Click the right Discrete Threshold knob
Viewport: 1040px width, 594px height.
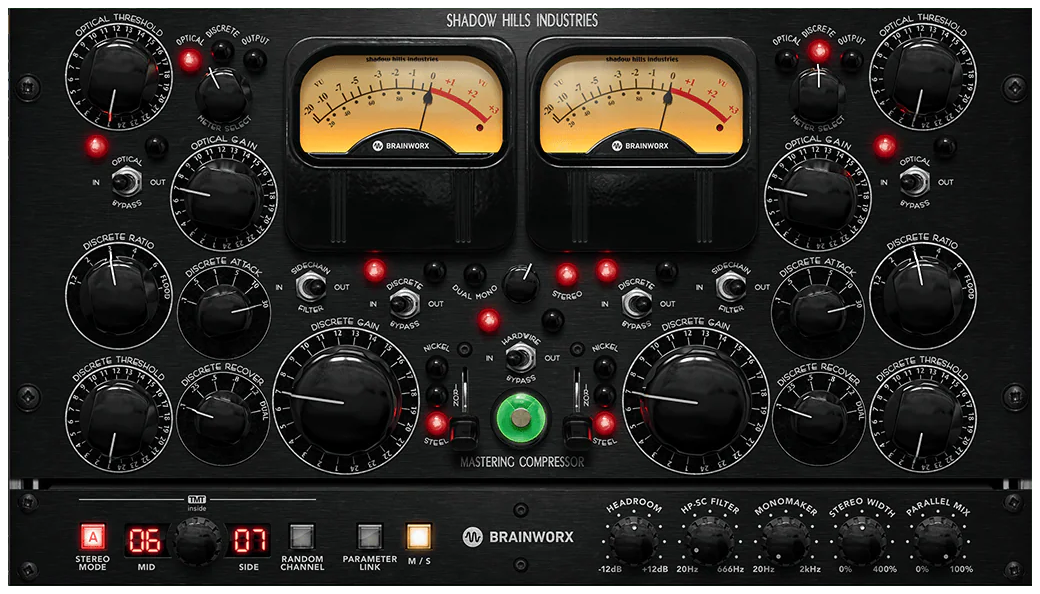click(923, 420)
